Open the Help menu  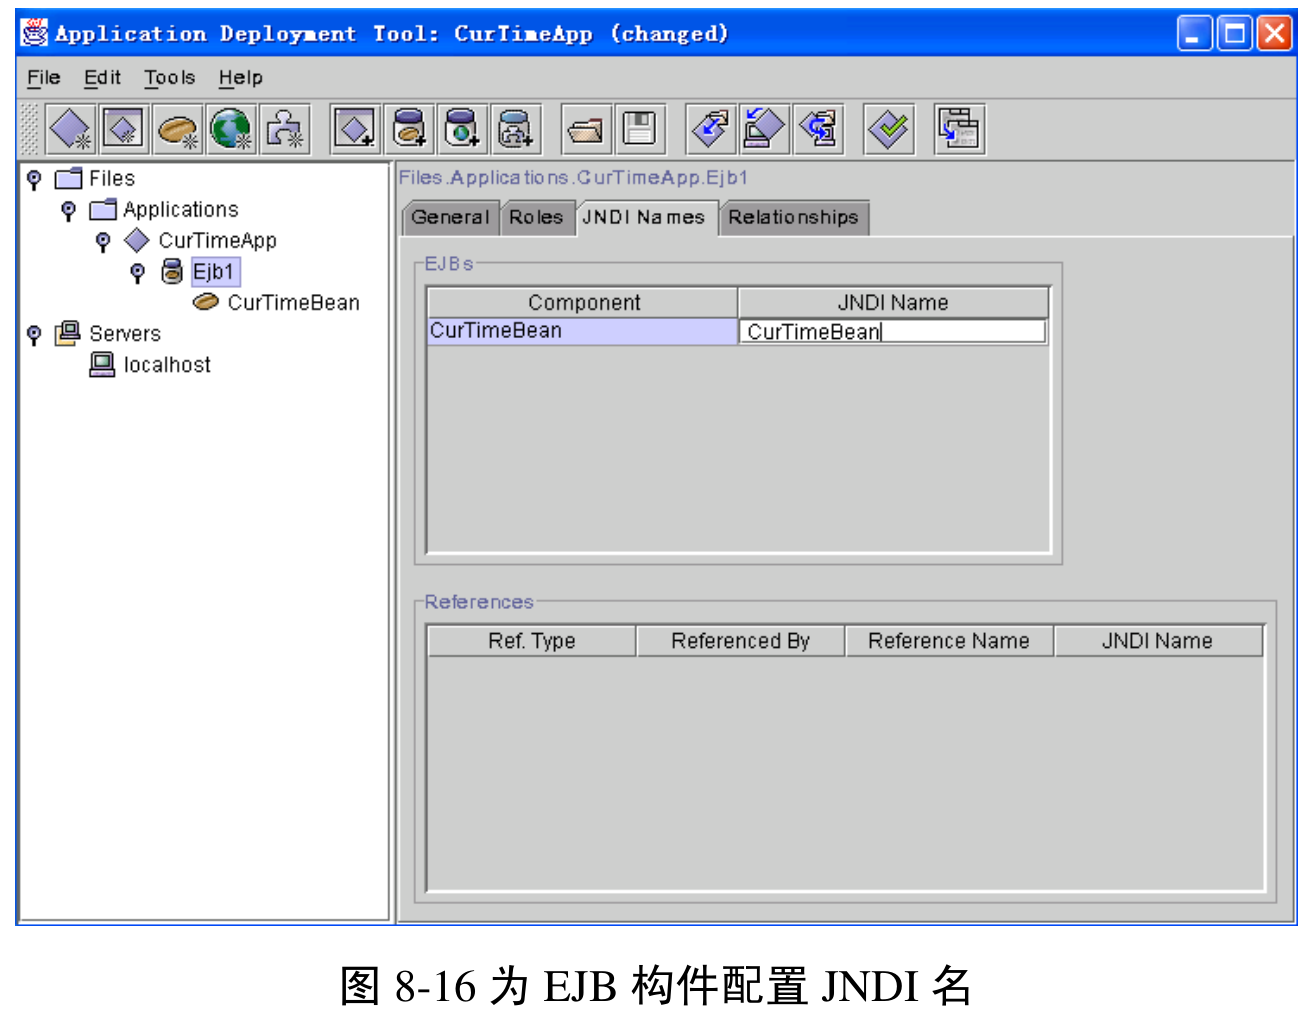240,78
